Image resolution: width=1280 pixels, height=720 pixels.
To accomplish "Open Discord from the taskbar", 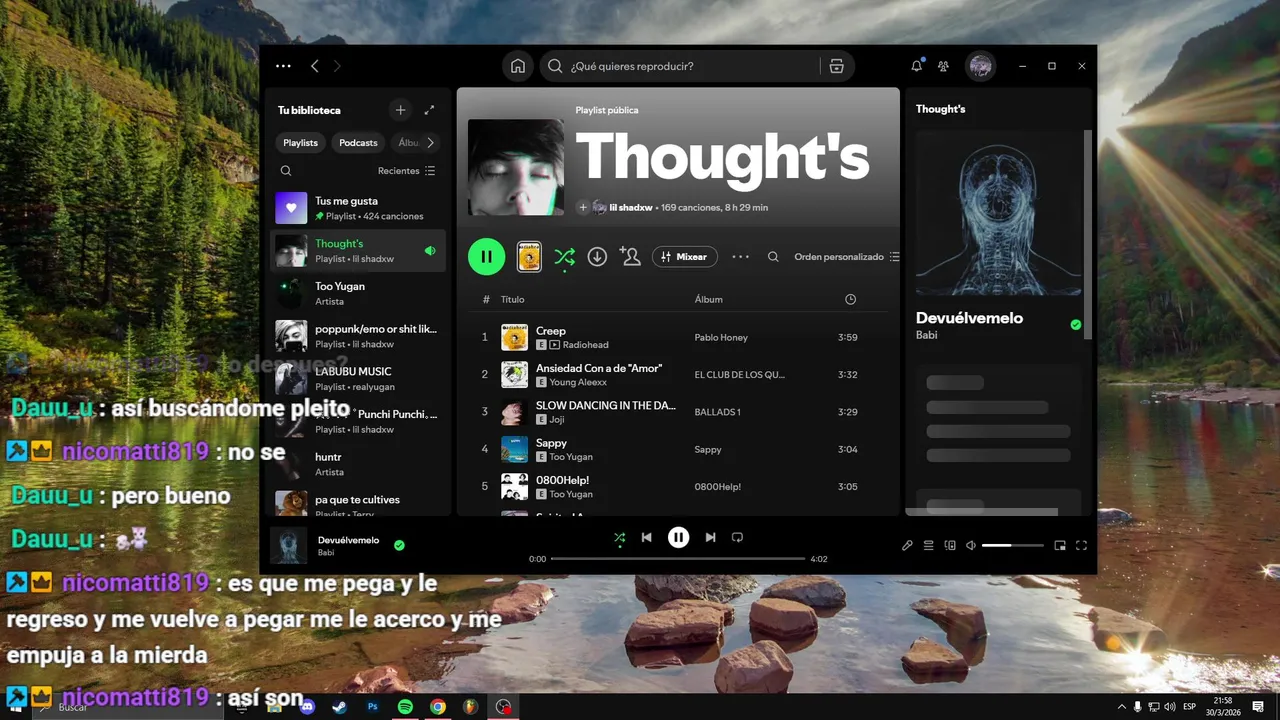I will (x=307, y=706).
